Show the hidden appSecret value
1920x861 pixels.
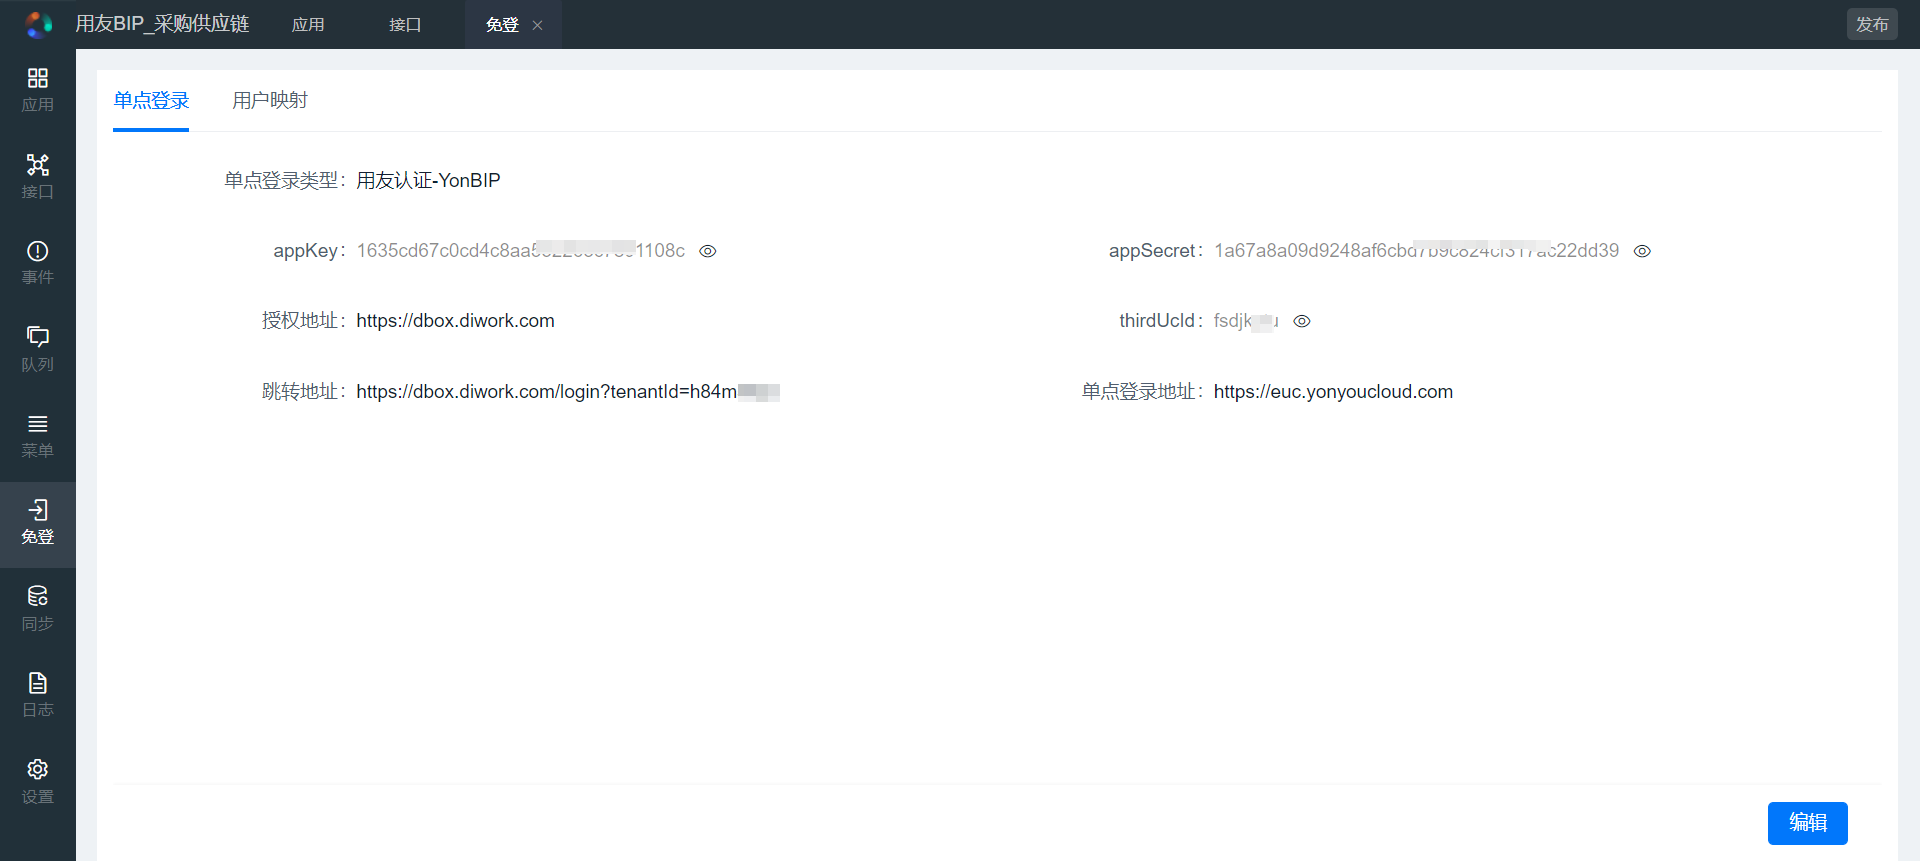(x=1642, y=251)
